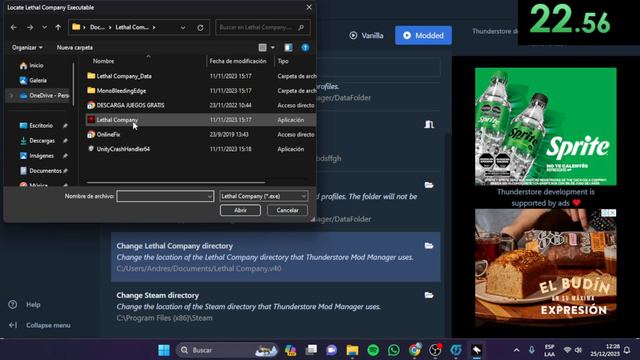This screenshot has width=640, height=360.
Task: Launch the game with Modded button
Action: pyautogui.click(x=423, y=36)
